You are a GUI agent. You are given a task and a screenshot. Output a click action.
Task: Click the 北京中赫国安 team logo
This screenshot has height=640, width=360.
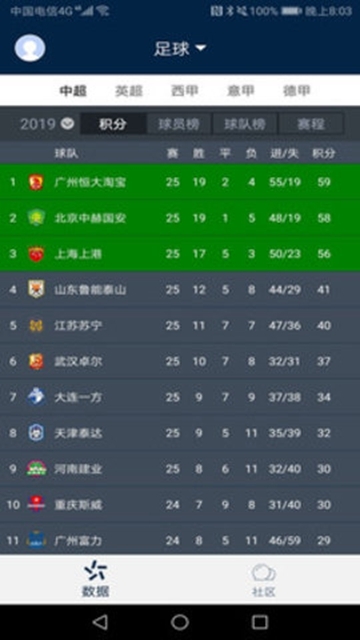[36, 218]
